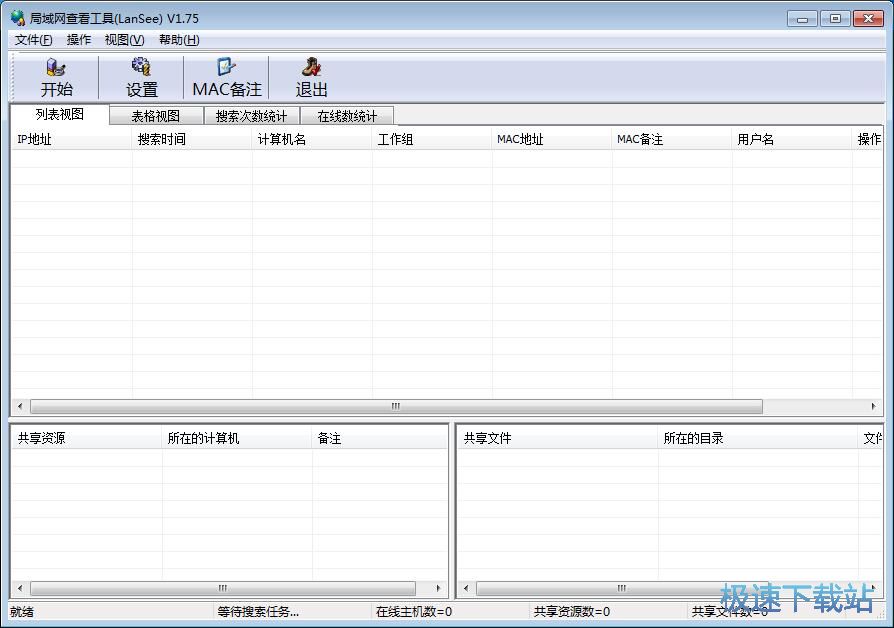
Task: Click the 操作 column header in main list
Action: 868,139
